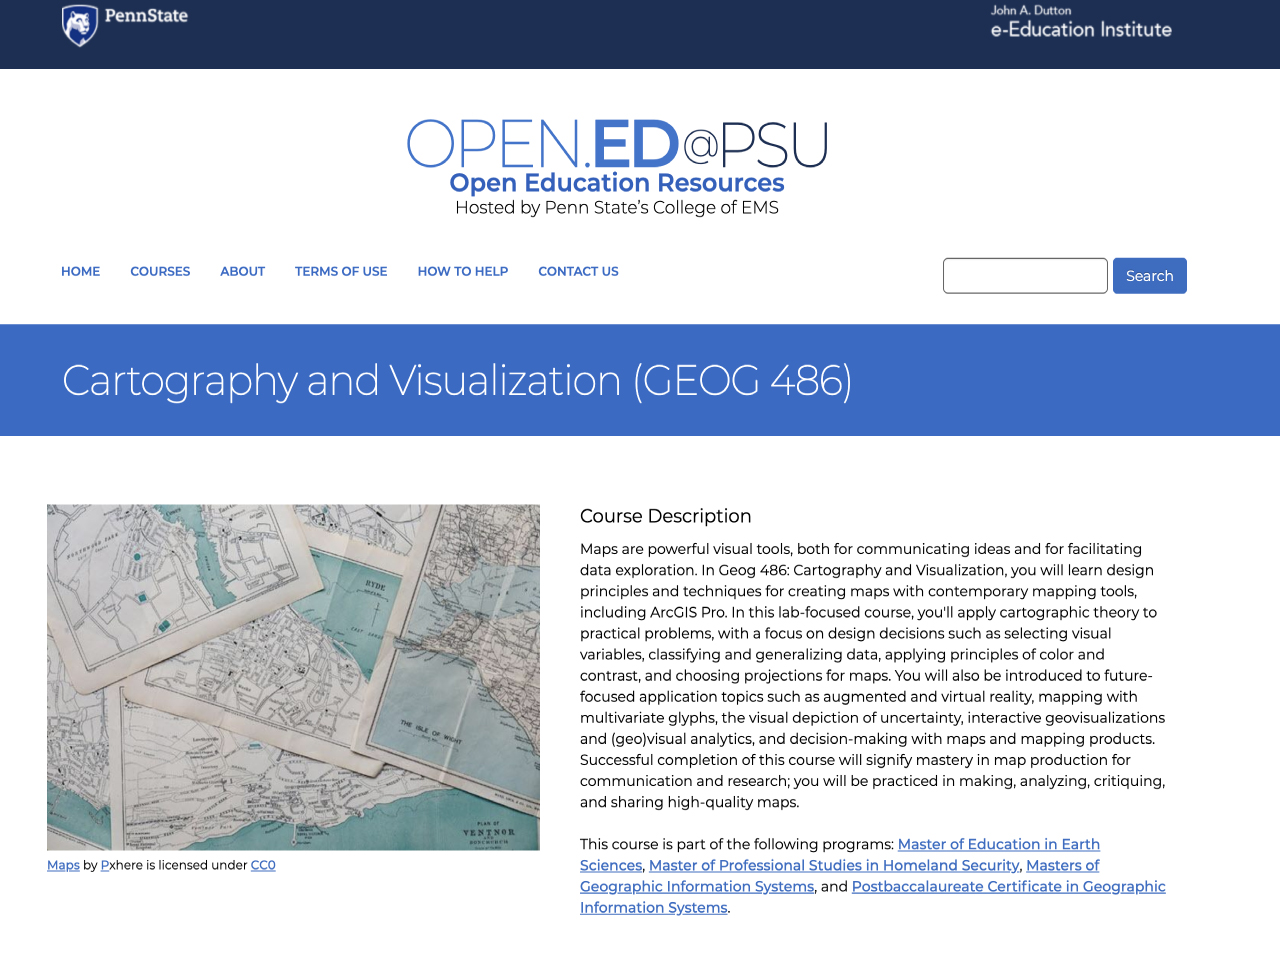Open Masters of Geographic Information Systems link

(x=697, y=886)
